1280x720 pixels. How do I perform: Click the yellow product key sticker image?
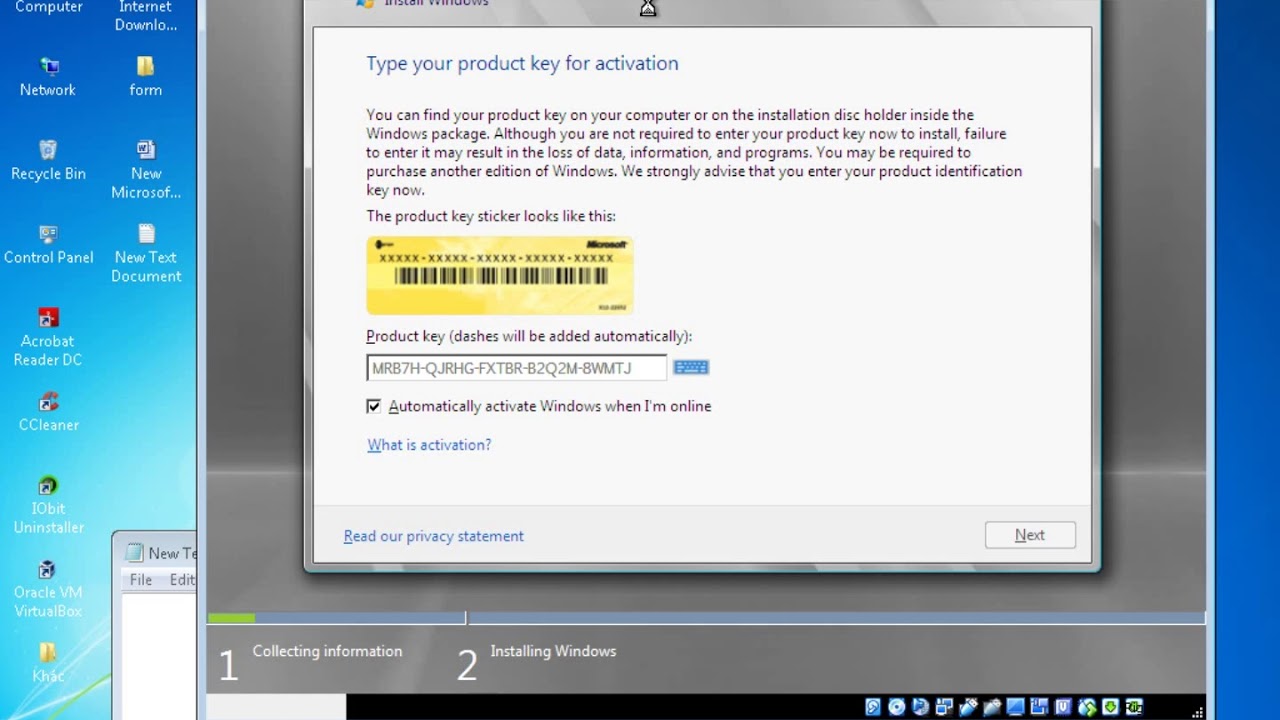pos(500,275)
